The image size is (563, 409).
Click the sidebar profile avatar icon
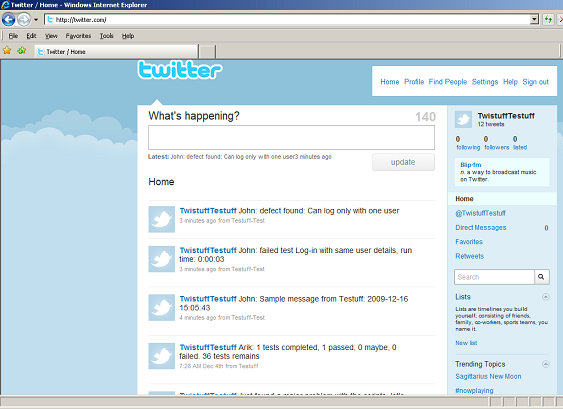(464, 120)
